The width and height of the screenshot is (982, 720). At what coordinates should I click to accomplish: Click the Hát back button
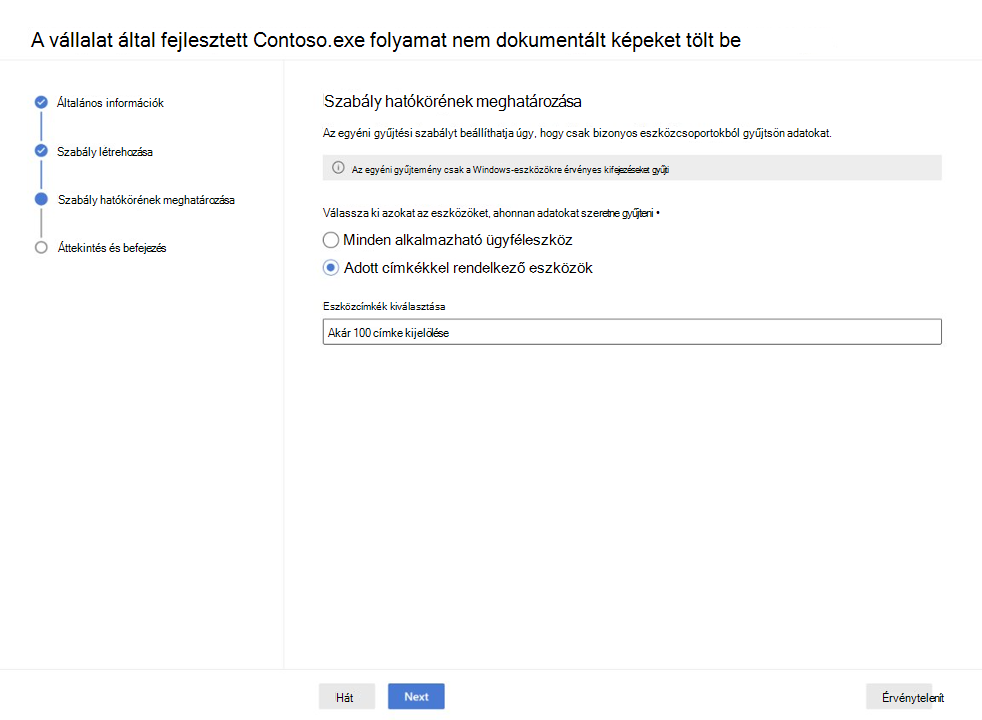tap(347, 697)
